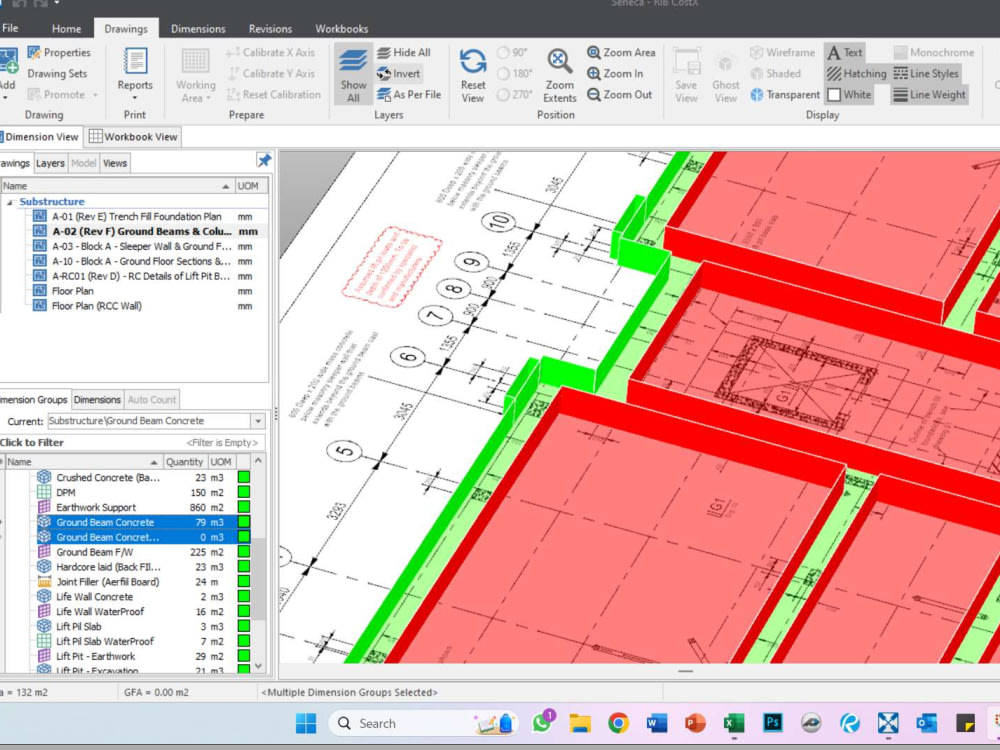1000x750 pixels.
Task: Switch to the Workbook View tab
Action: 133,137
